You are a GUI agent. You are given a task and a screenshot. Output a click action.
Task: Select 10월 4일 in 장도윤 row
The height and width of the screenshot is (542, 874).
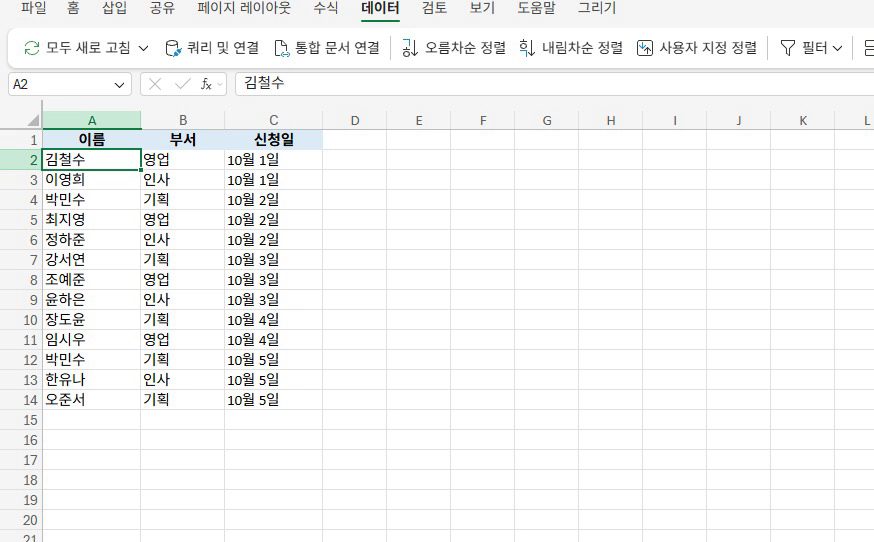(274, 320)
